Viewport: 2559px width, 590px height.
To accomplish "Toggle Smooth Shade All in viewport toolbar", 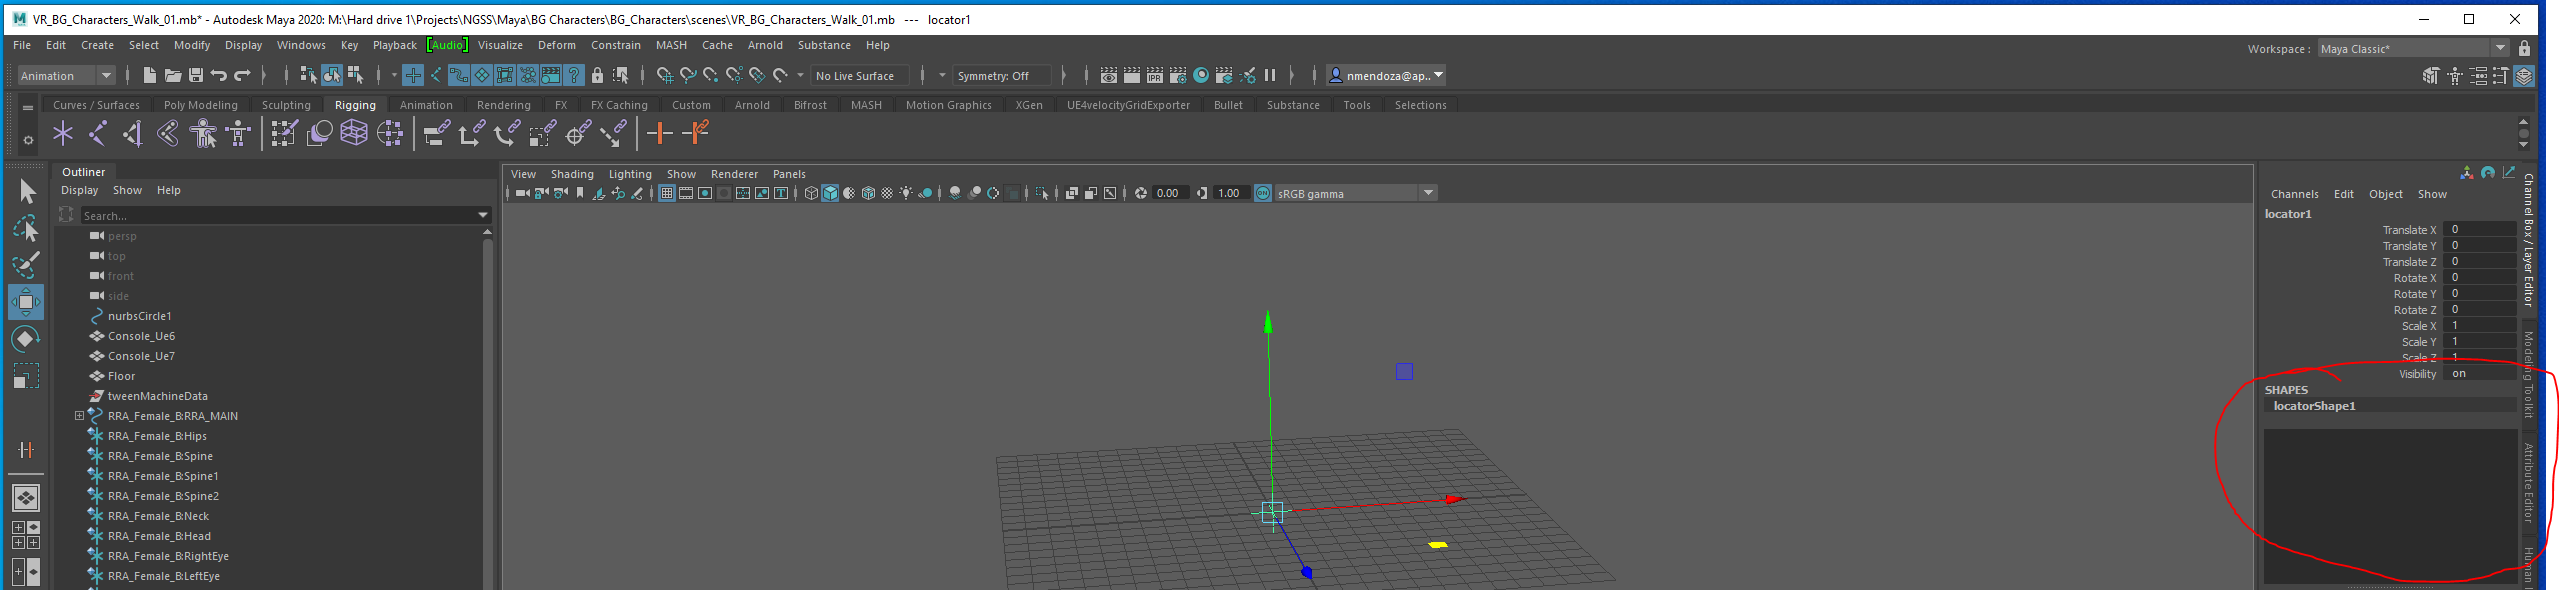I will (830, 193).
